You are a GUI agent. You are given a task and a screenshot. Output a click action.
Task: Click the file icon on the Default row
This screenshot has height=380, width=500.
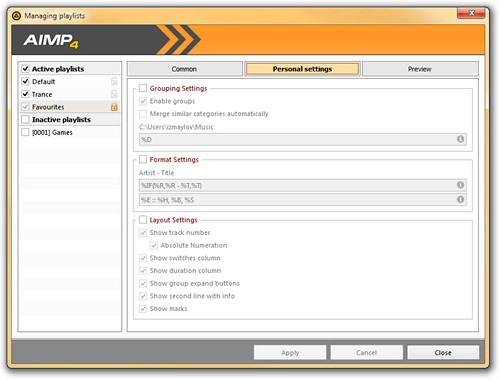(x=114, y=81)
